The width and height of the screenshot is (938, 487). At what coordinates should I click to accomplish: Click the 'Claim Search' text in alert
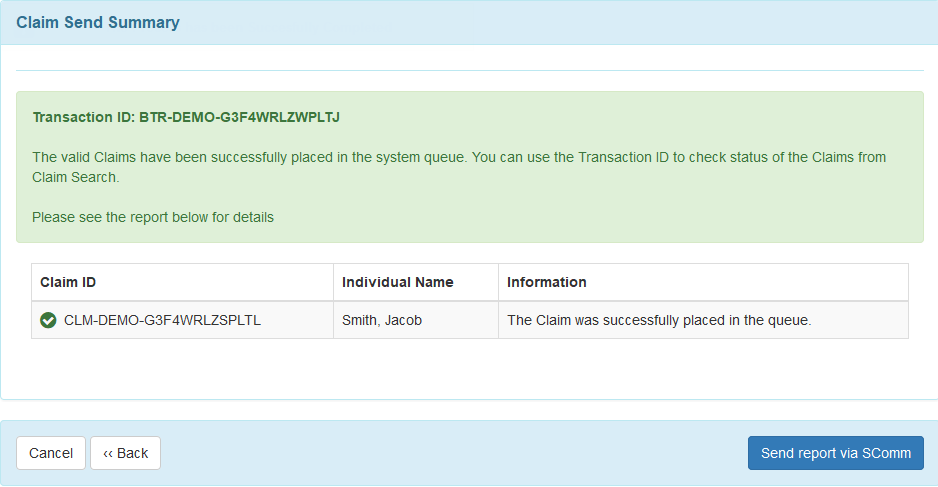pos(74,177)
